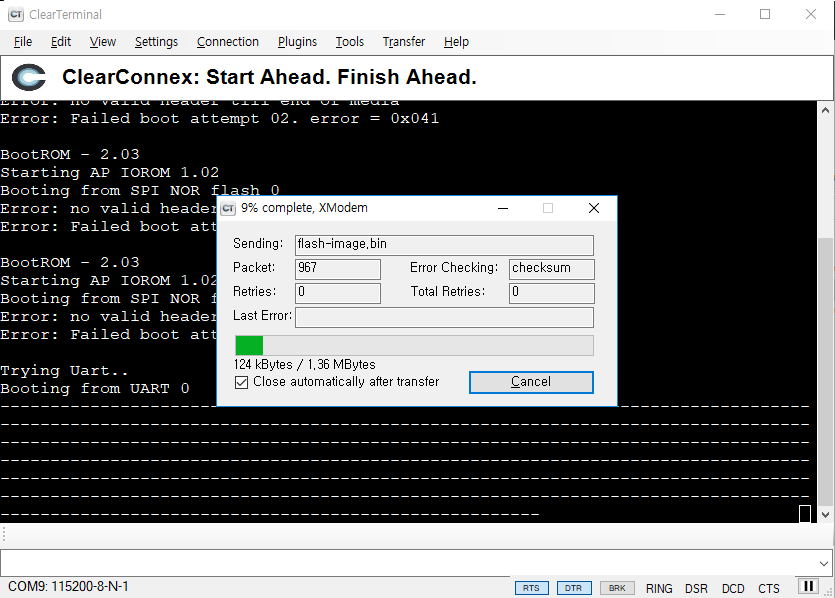835x598 pixels.
Task: Click the RING status indicator
Action: pyautogui.click(x=659, y=588)
